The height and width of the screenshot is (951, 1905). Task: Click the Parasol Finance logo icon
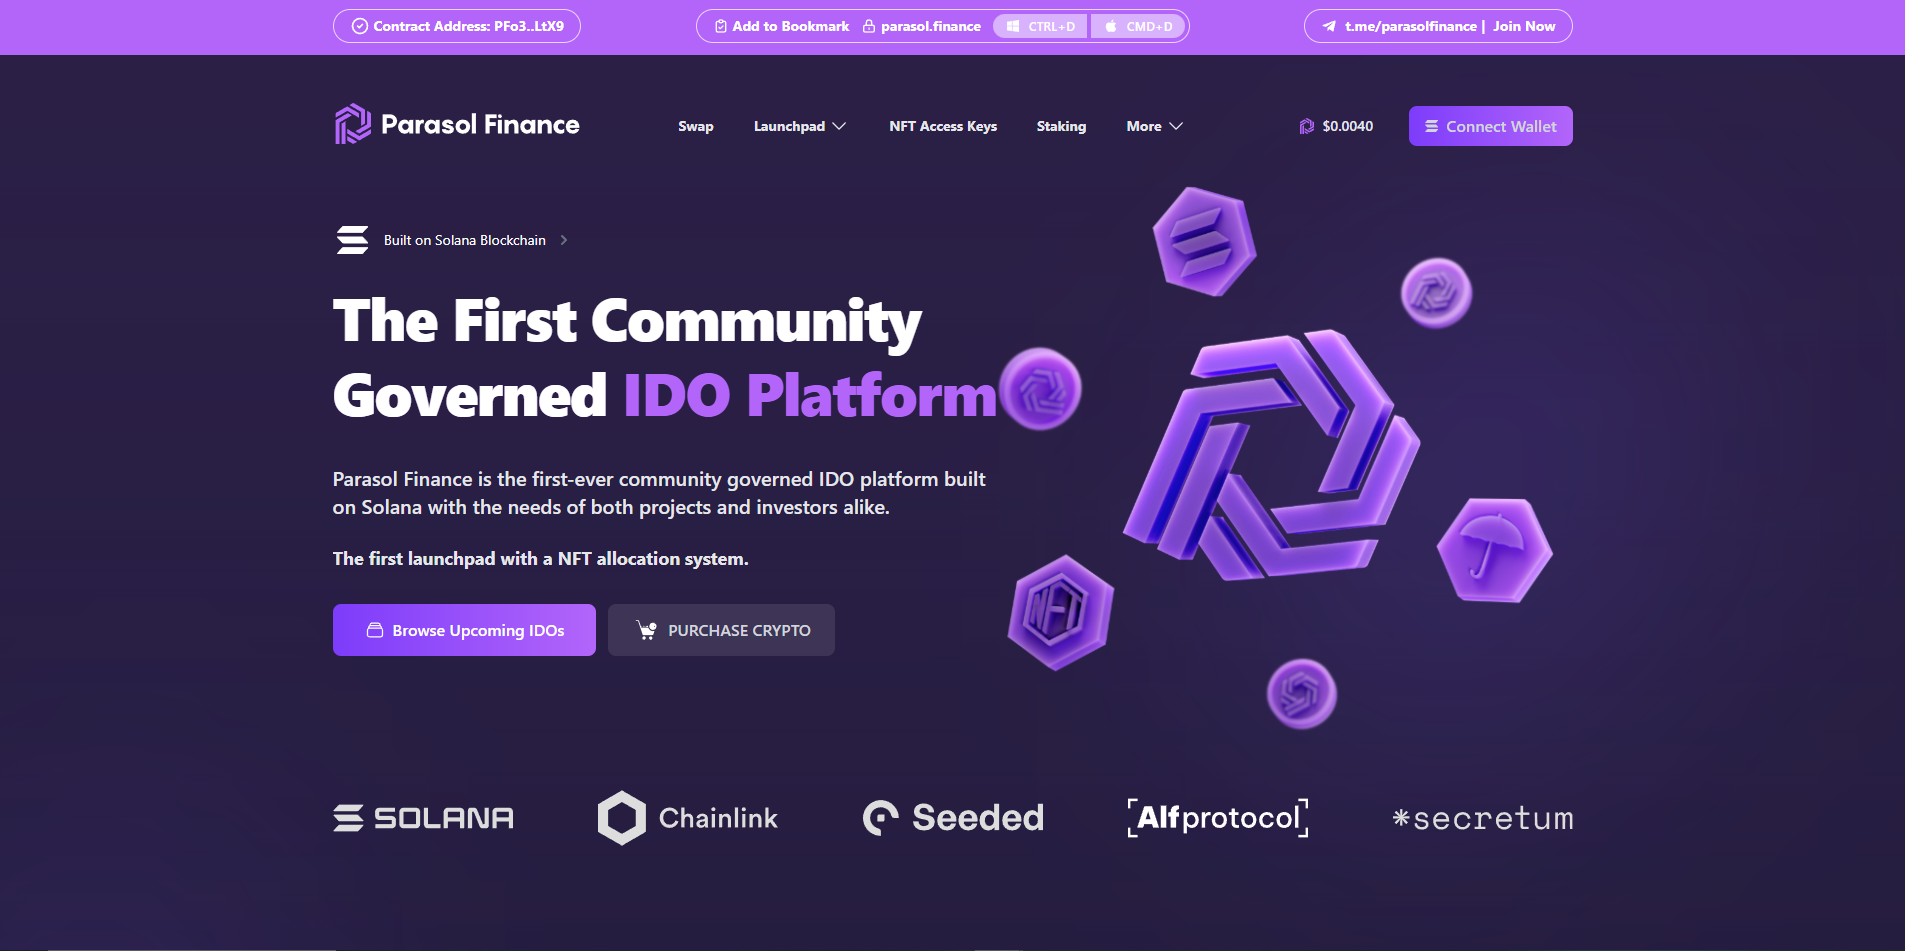click(x=352, y=125)
